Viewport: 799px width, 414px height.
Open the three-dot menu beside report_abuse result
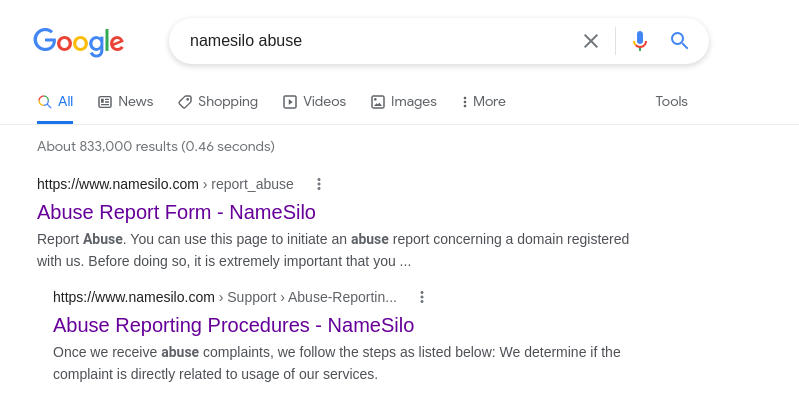tap(319, 184)
